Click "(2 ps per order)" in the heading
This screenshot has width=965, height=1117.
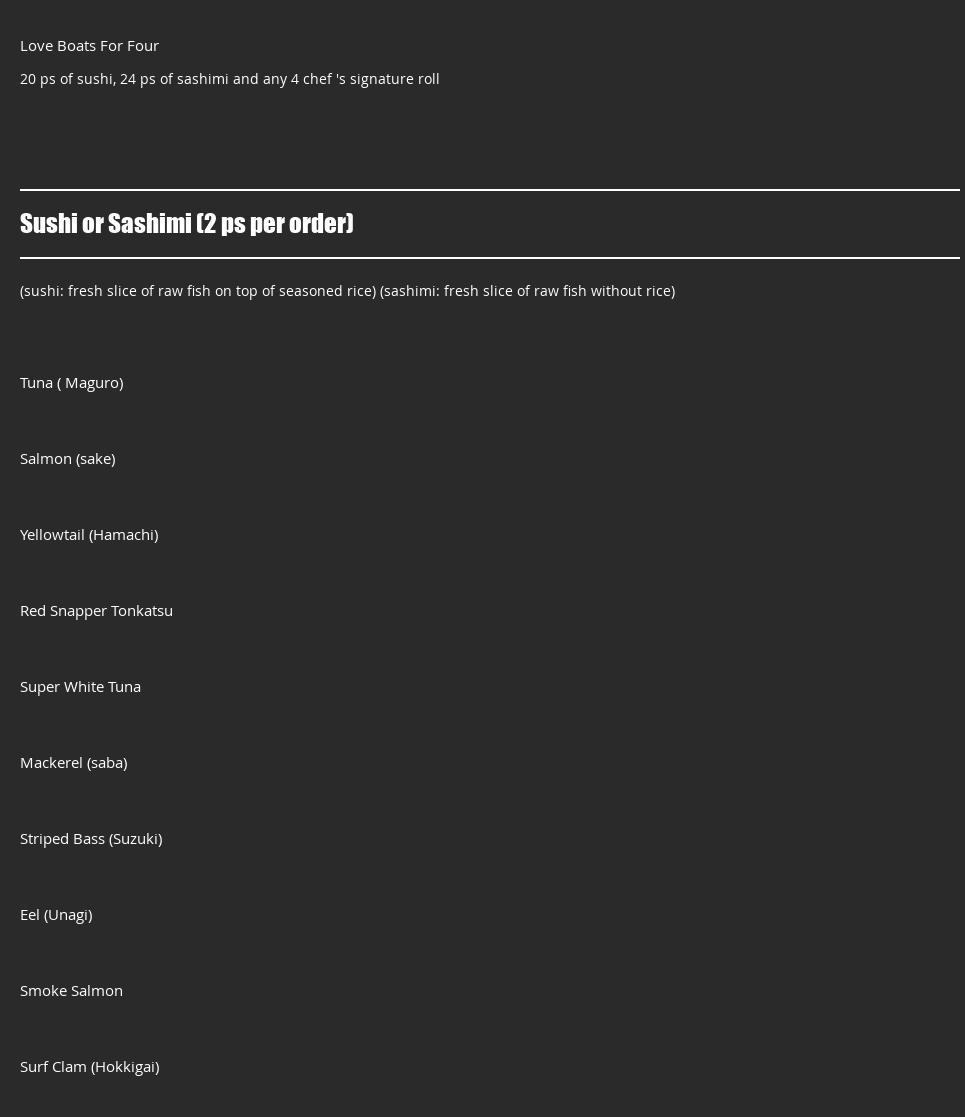(x=275, y=223)
